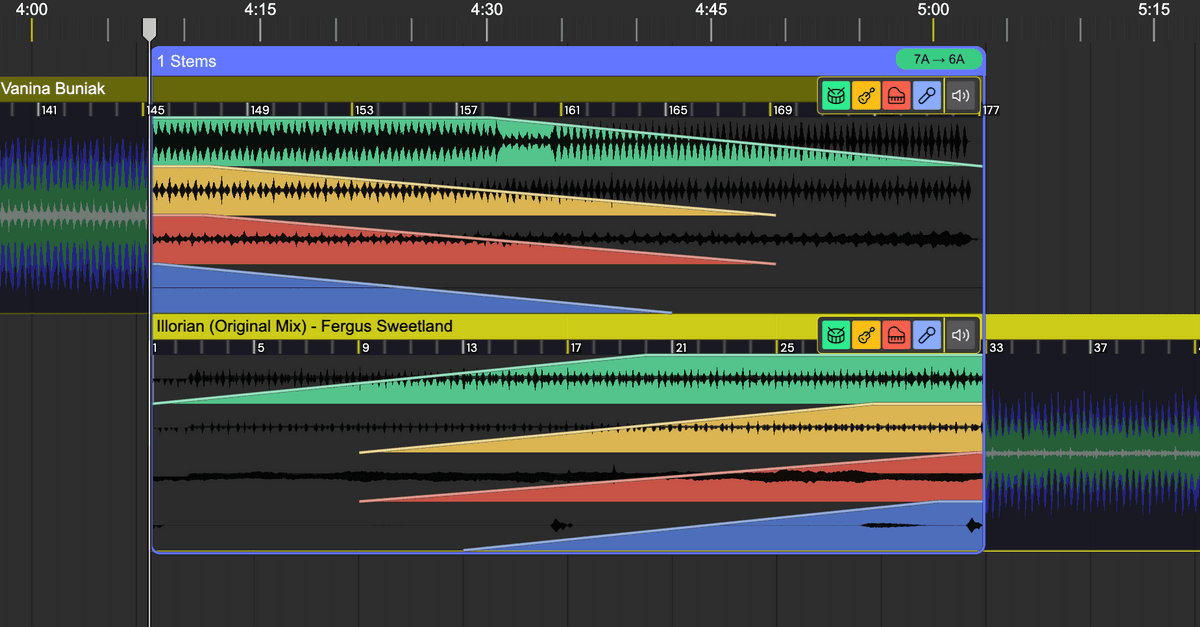Click bar marker 17 on the Illorian track

(x=575, y=348)
